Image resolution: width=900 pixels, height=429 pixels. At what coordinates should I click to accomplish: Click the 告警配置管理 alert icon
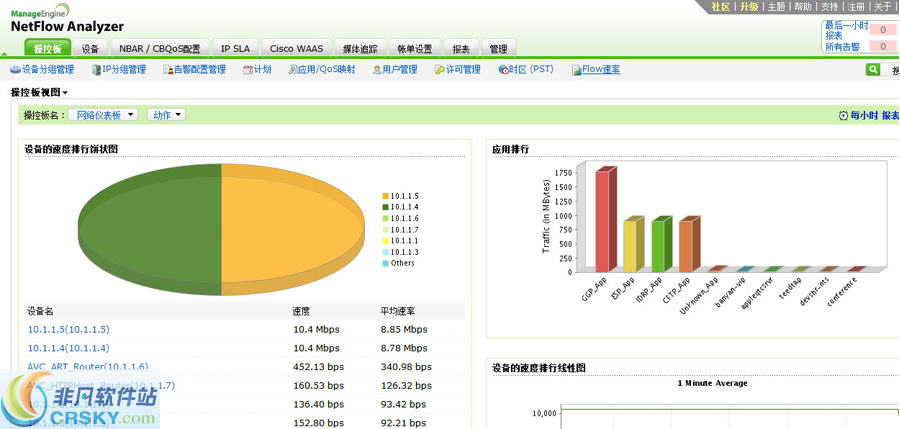pos(168,69)
